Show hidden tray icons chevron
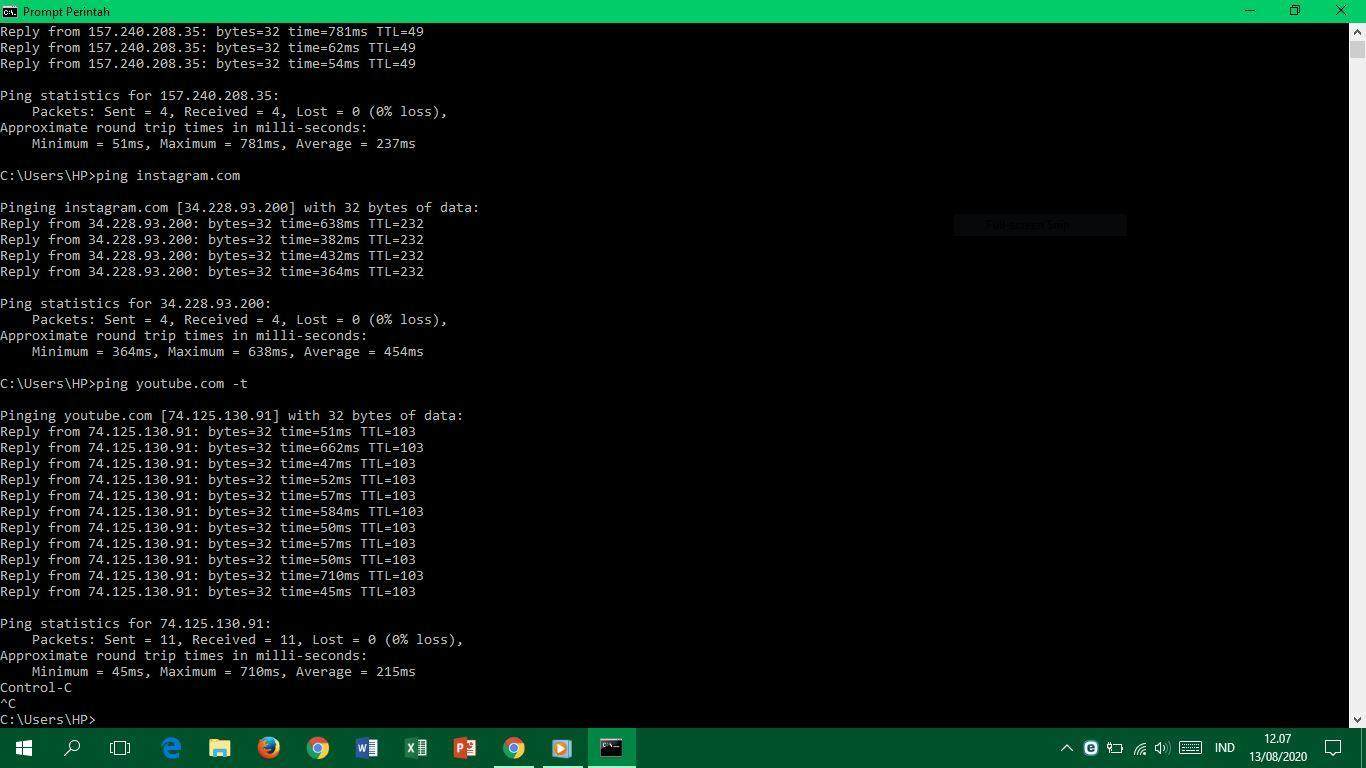The height and width of the screenshot is (768, 1366). pos(1067,748)
